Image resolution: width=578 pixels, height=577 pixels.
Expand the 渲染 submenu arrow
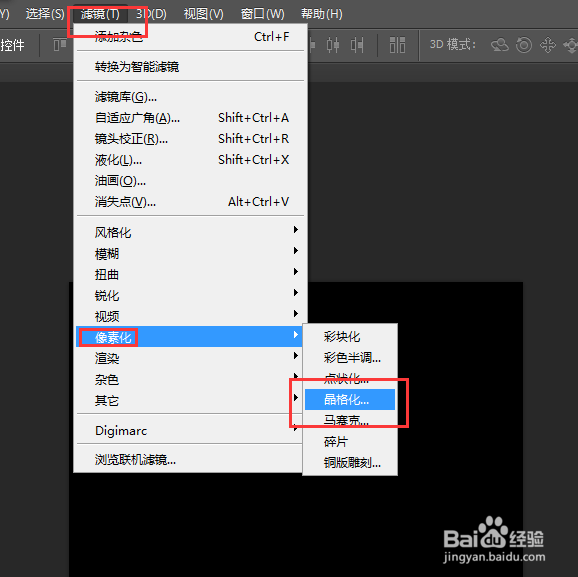(296, 356)
